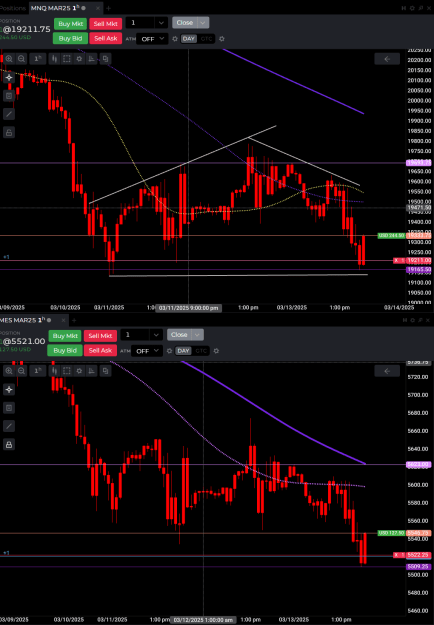Screen dimensions: 434x625
Task: Click Buy Mkt on MNQ panel
Action: 70,24
